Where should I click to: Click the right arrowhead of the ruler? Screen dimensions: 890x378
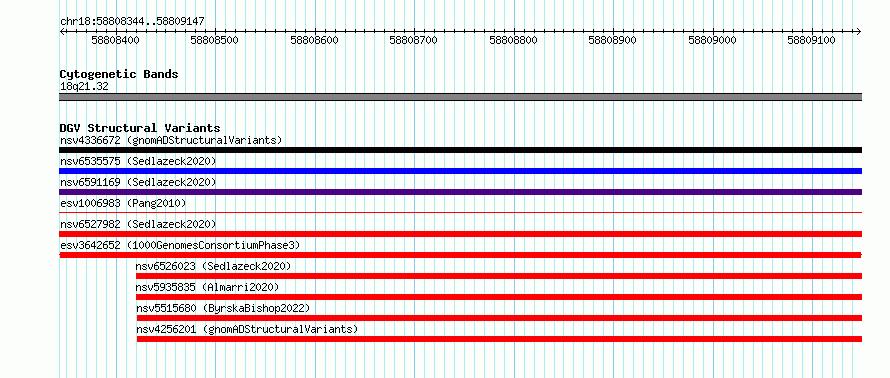click(859, 31)
